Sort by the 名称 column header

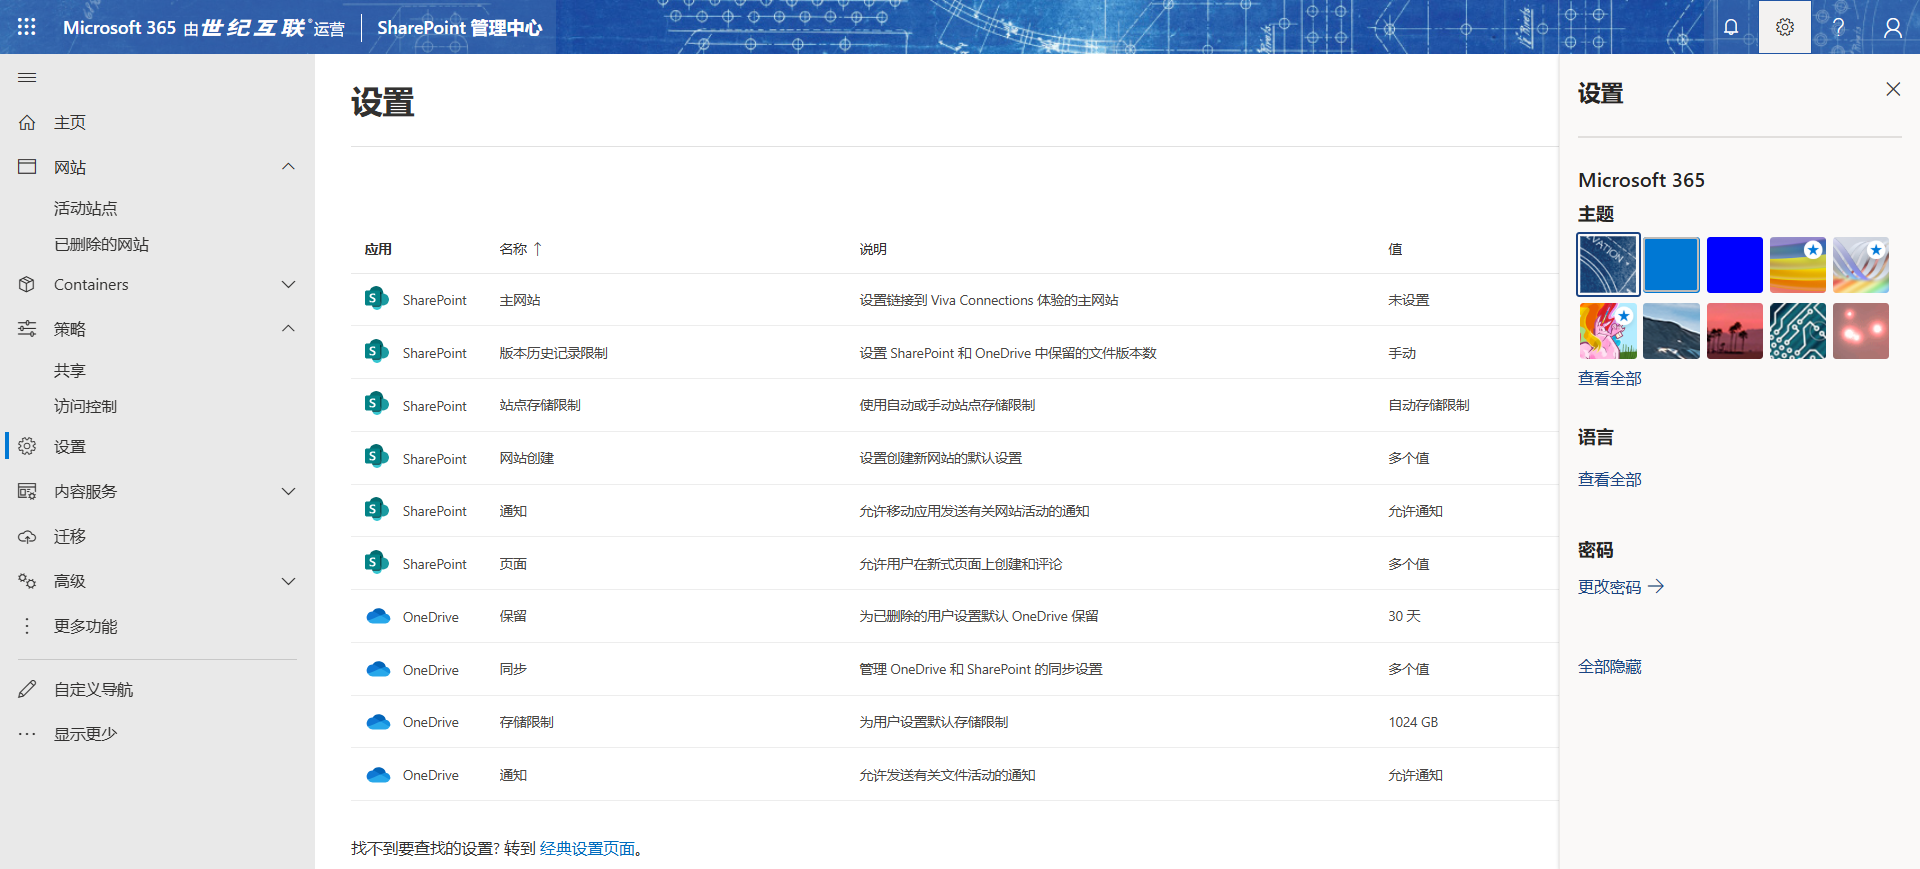pos(520,249)
